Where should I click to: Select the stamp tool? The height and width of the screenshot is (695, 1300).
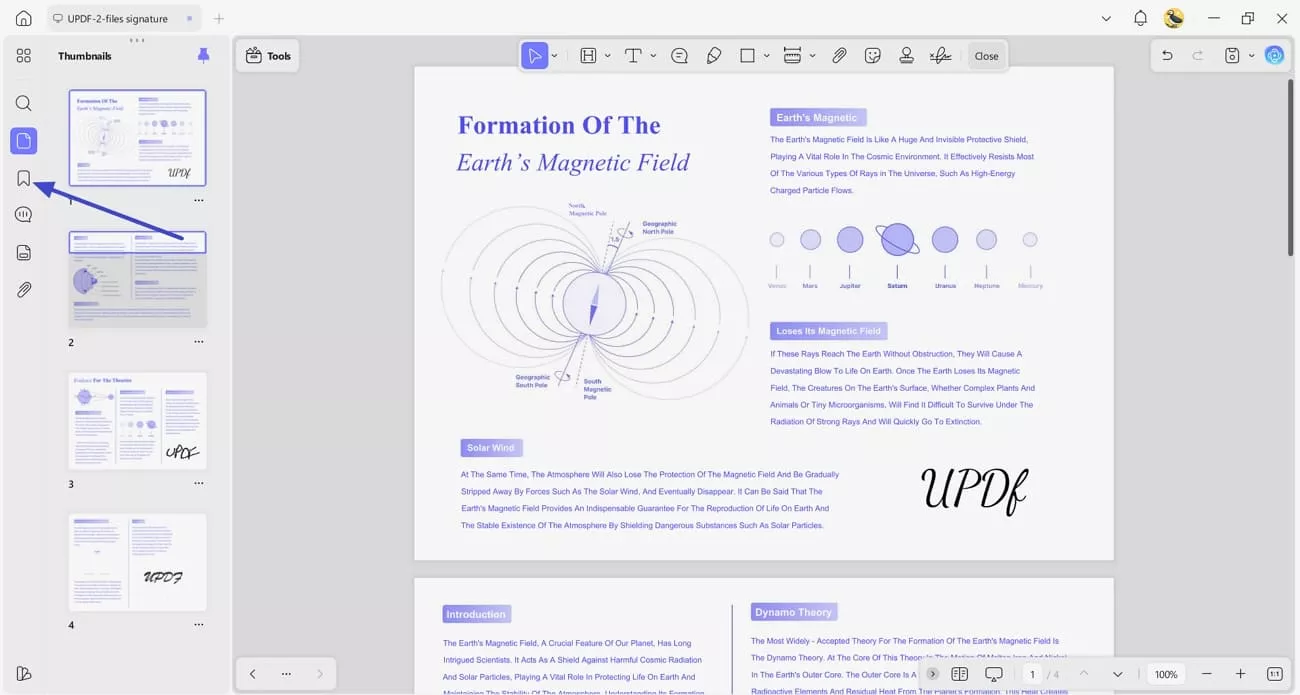point(907,56)
